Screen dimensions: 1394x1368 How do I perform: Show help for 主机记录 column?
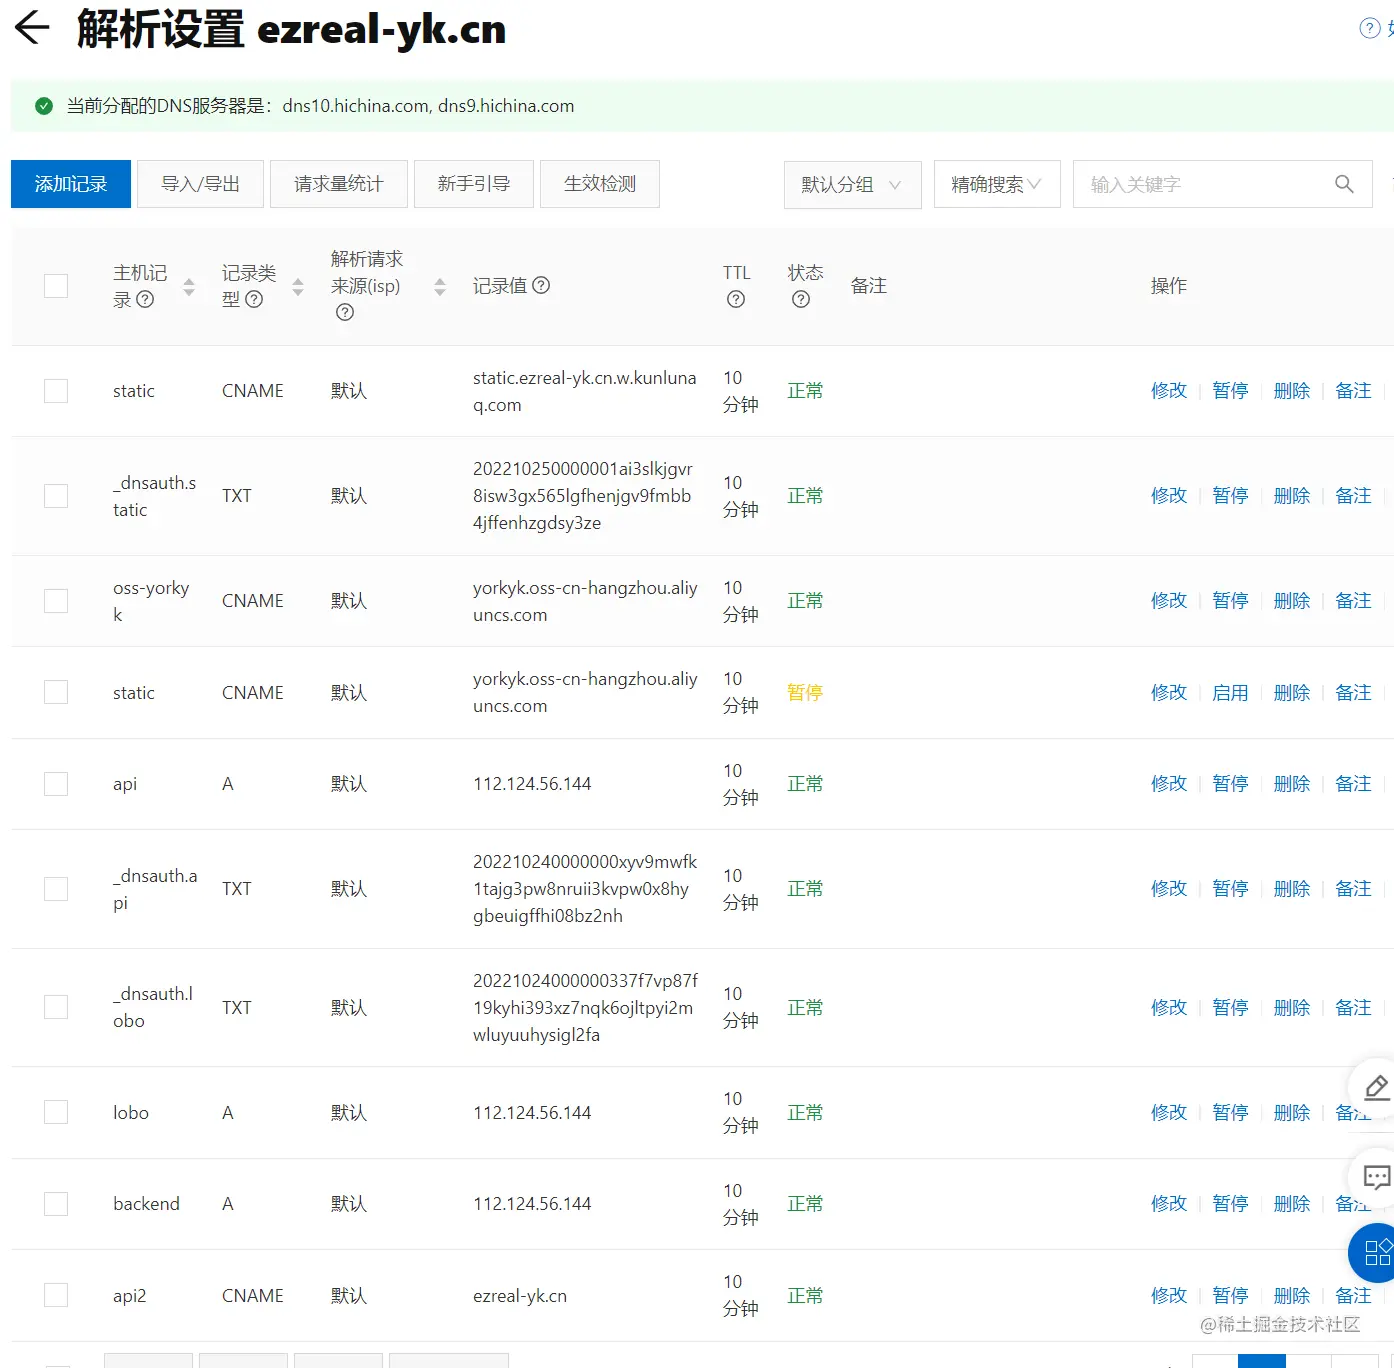pyautogui.click(x=145, y=299)
